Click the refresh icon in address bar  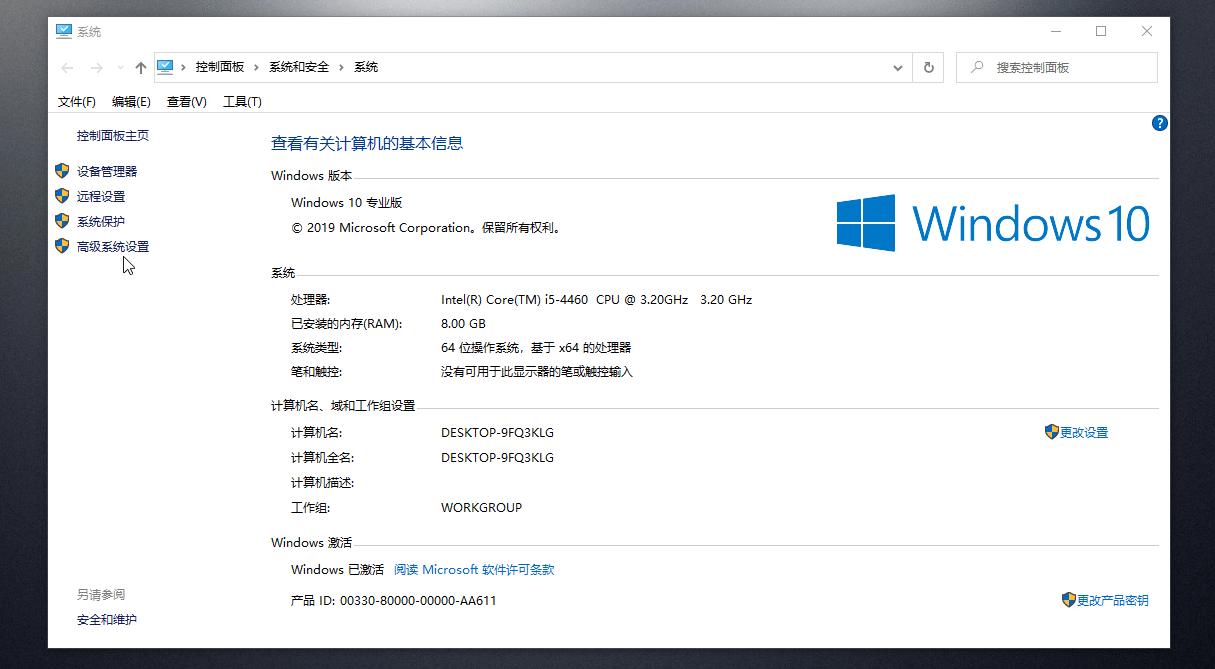pos(928,66)
